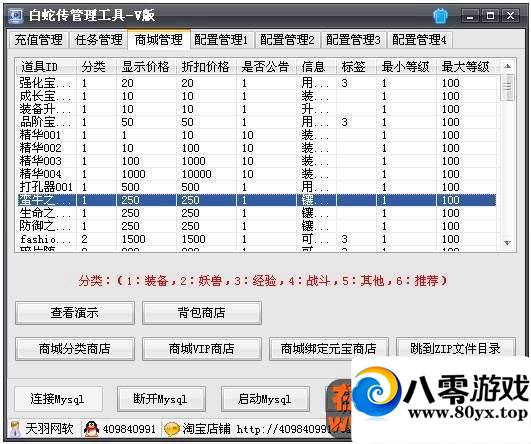Select the 配置管理1 tab
The width and height of the screenshot is (531, 444).
221,40
